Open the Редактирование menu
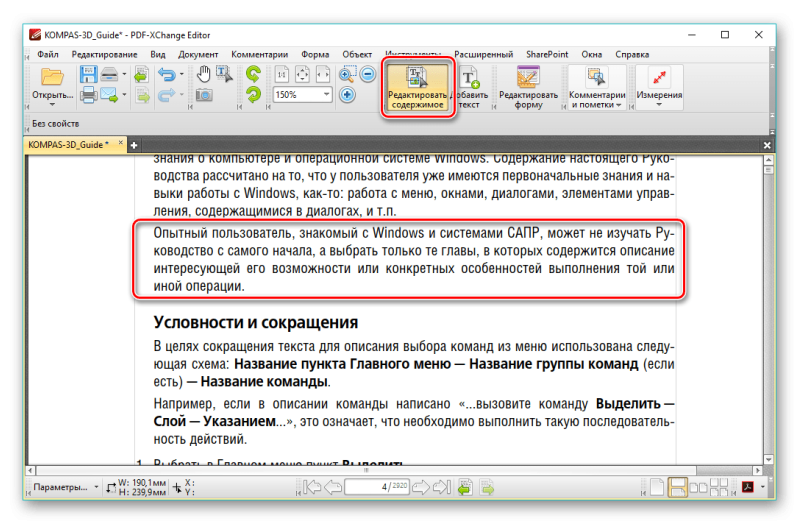800x524 pixels. 104,54
